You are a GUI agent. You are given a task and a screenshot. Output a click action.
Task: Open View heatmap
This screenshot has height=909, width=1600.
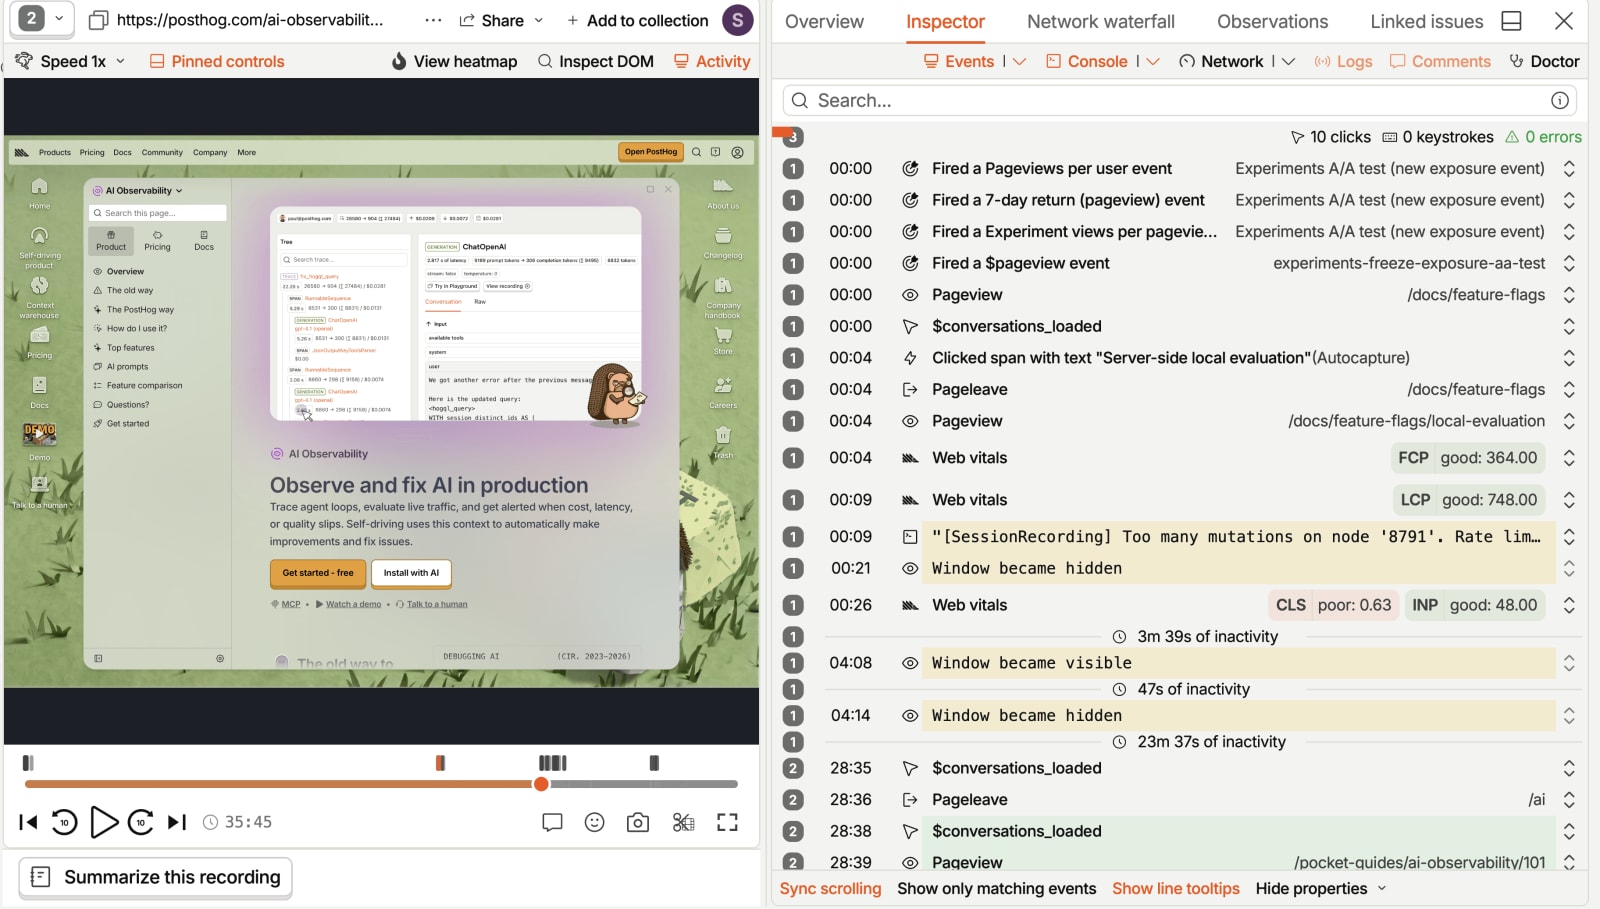pos(454,61)
